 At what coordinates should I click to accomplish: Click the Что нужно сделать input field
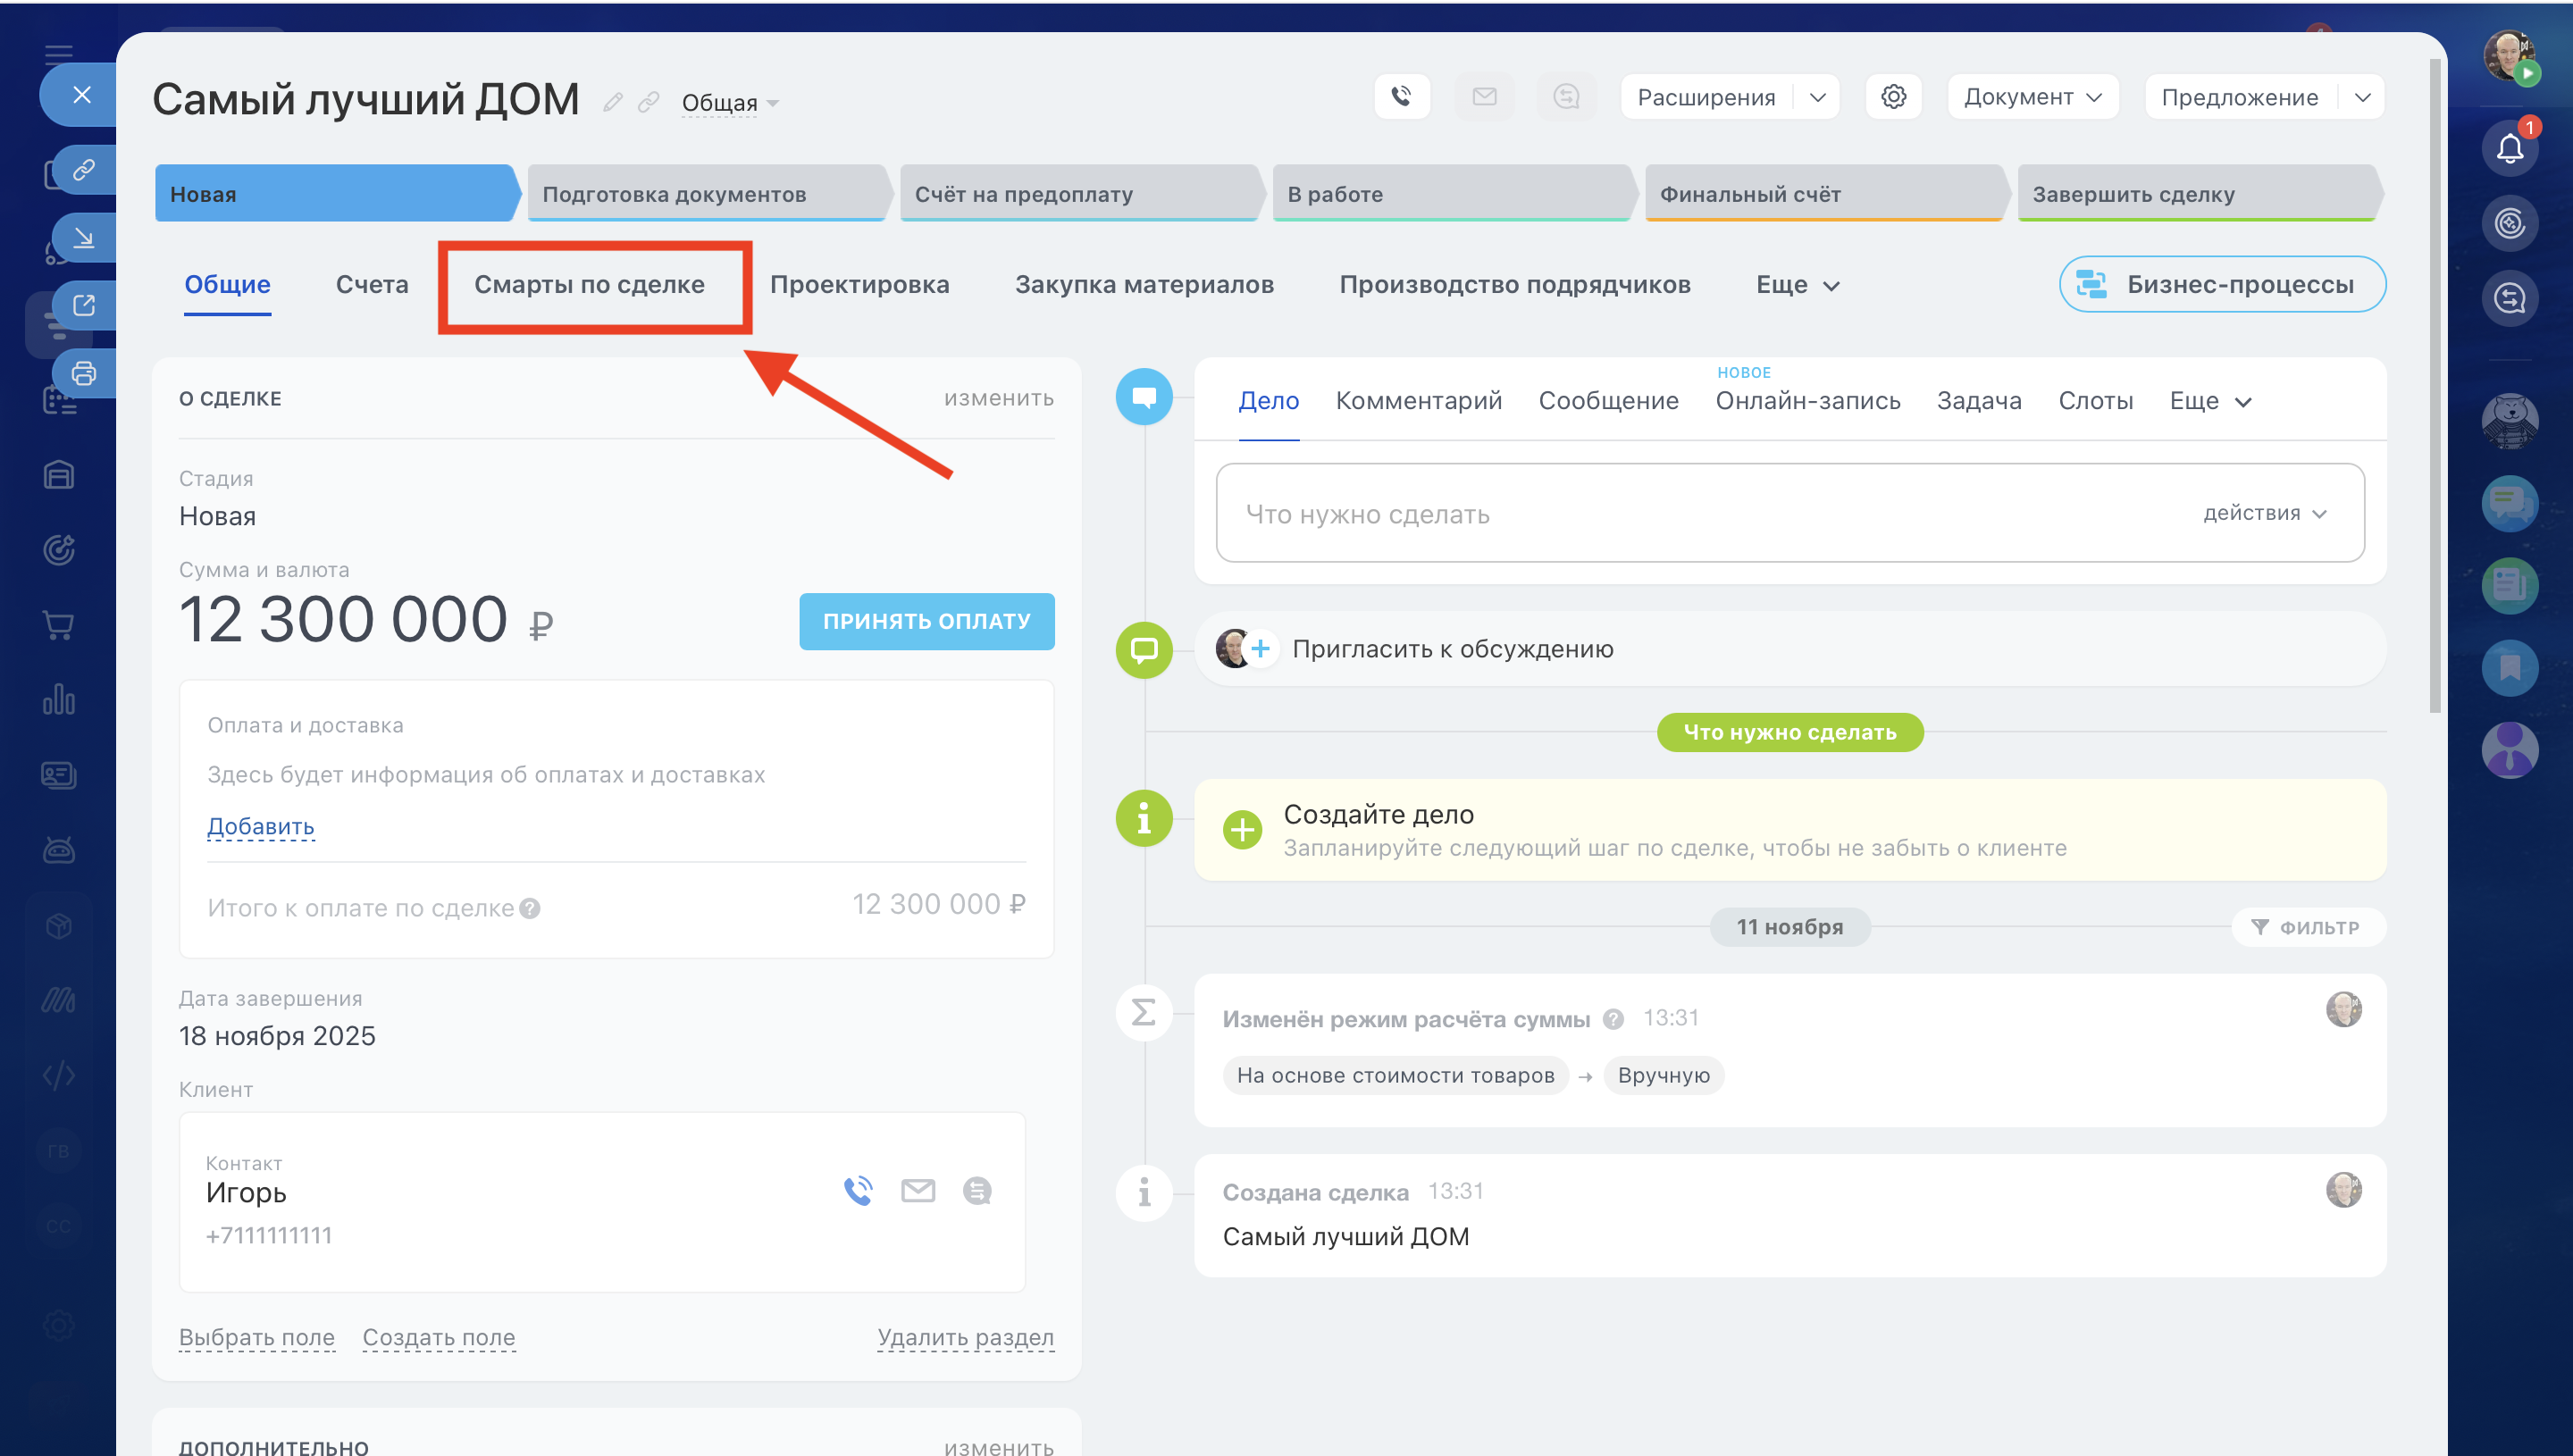[1700, 514]
